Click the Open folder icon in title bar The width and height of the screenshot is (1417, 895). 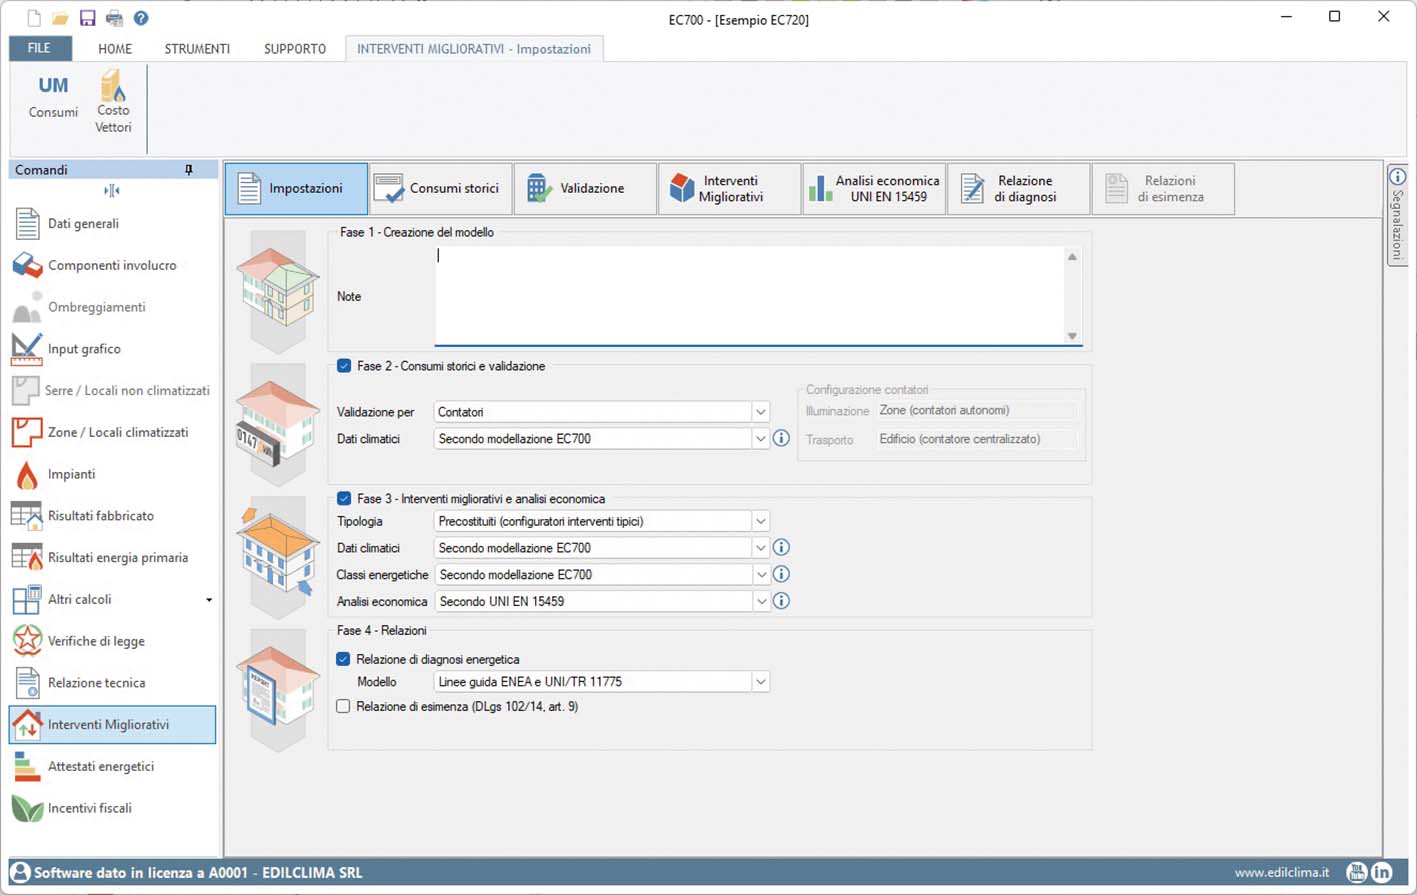[x=61, y=18]
